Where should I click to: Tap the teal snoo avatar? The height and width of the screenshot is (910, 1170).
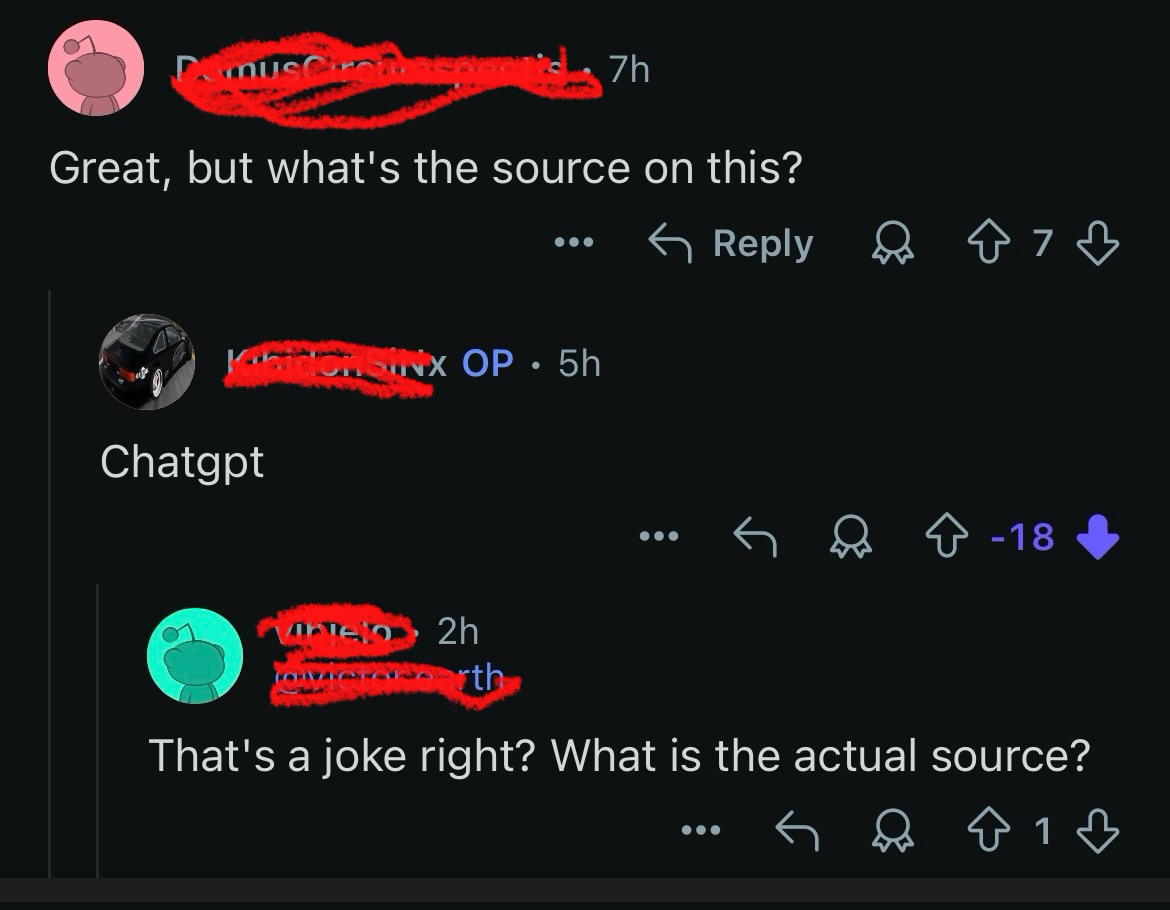pyautogui.click(x=195, y=655)
